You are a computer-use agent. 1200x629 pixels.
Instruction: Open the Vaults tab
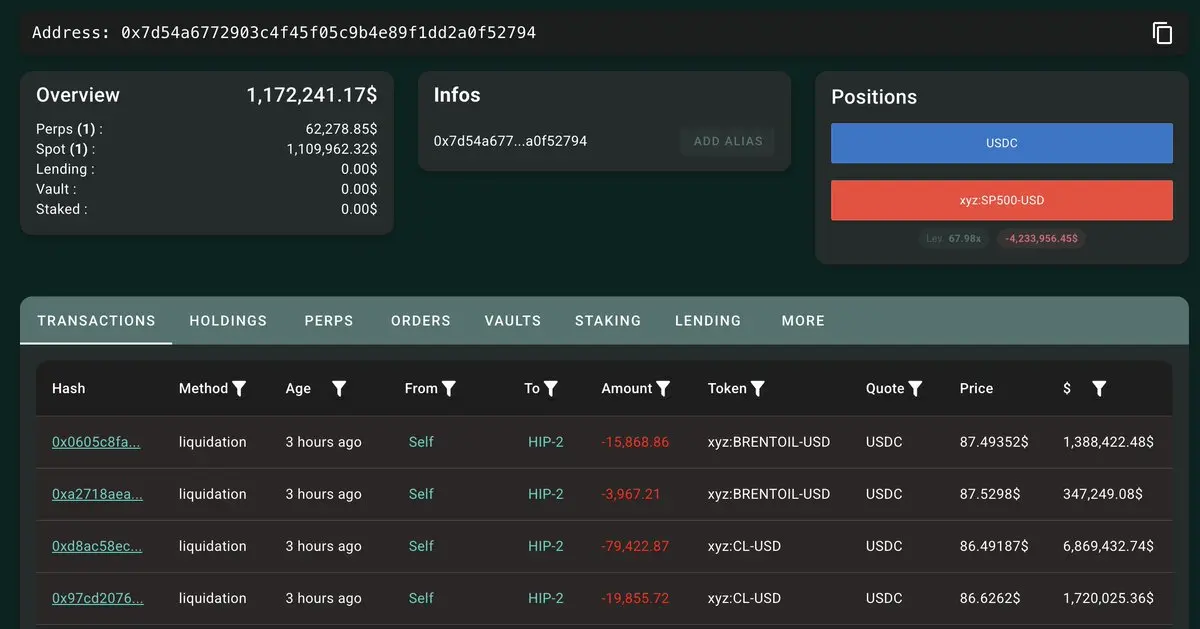[513, 321]
